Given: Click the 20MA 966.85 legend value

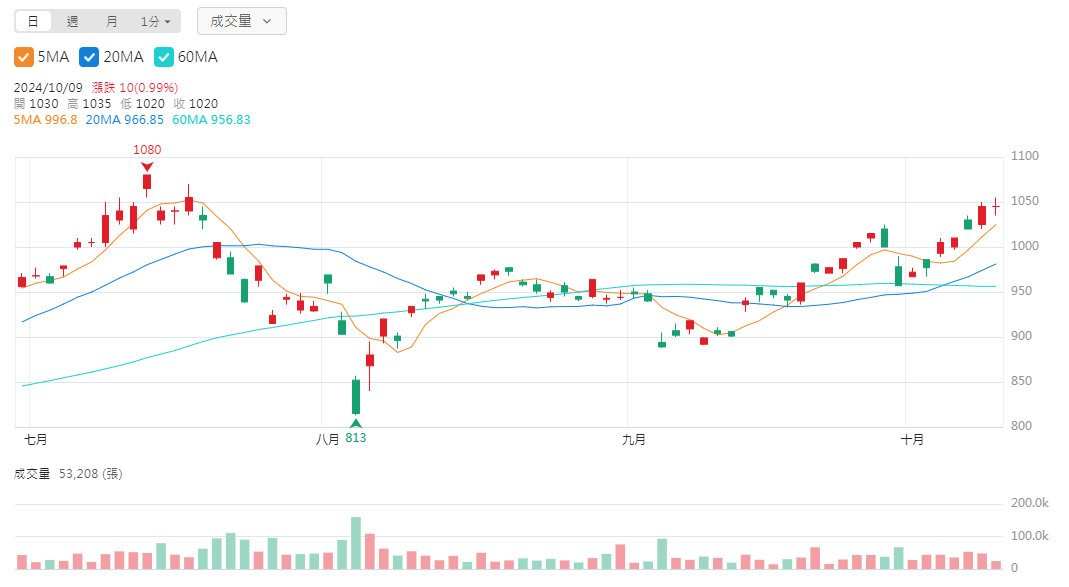Looking at the screenshot, I should (125, 119).
